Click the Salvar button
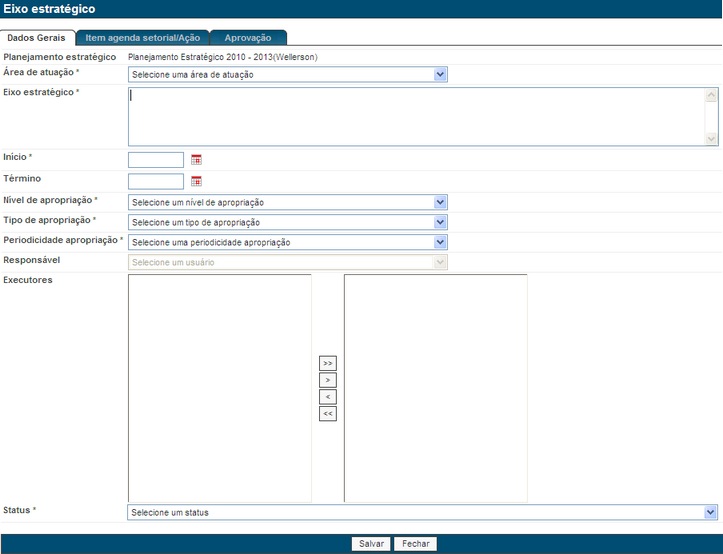 click(x=371, y=544)
